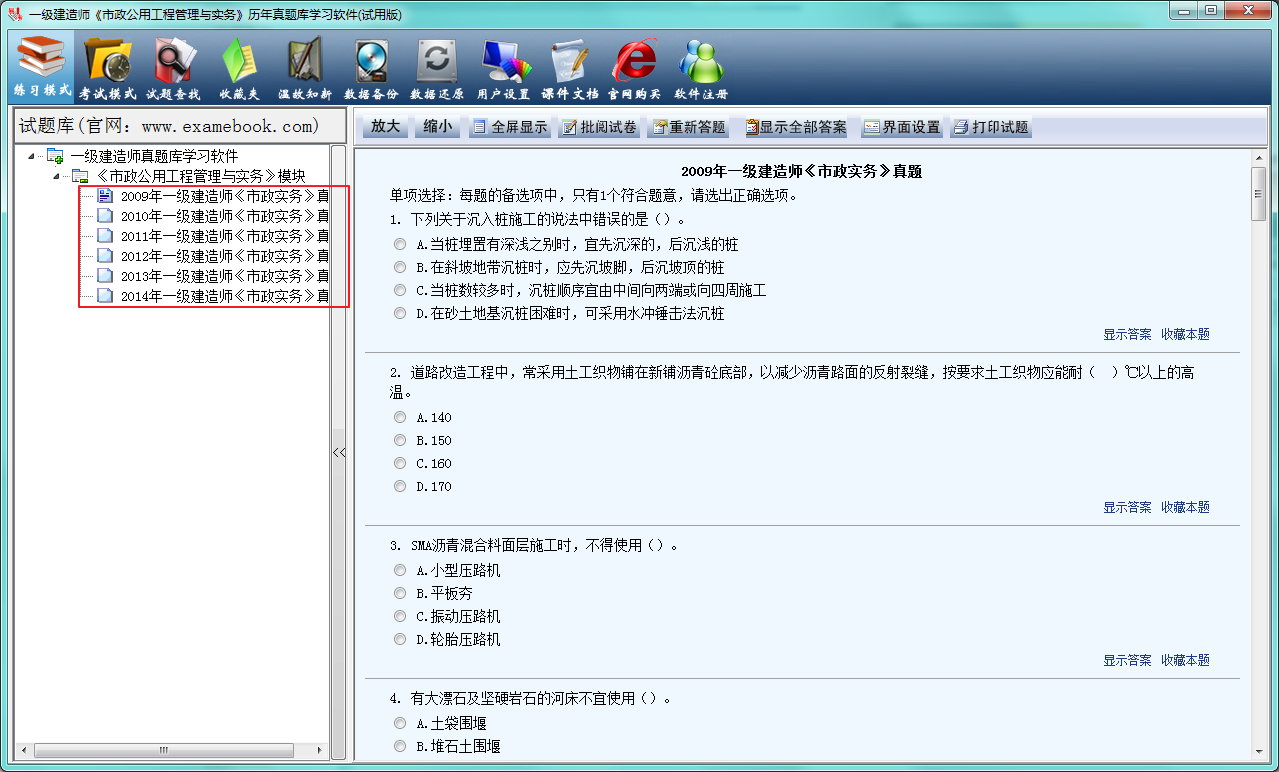
Task: Select option B.平板夯
Action: (x=400, y=593)
